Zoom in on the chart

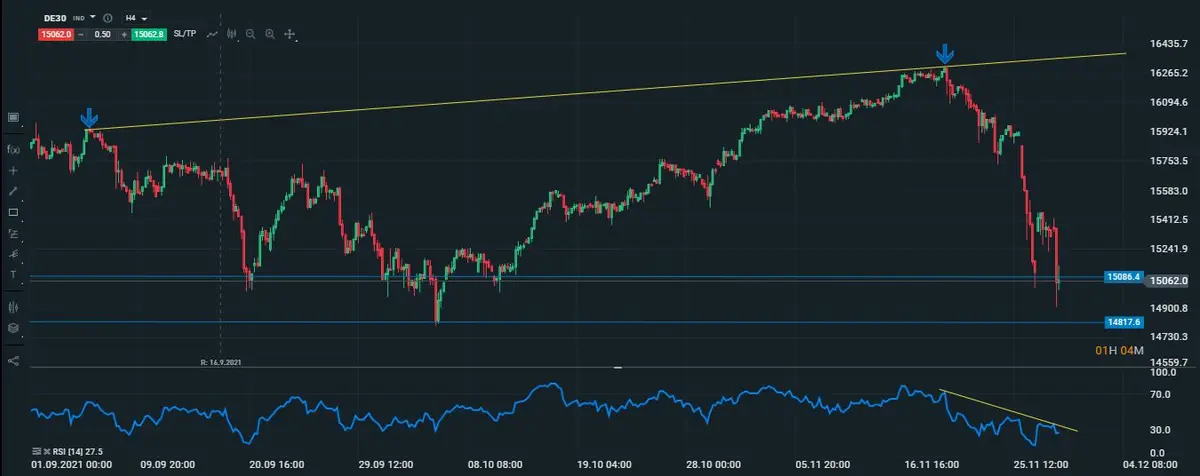click(x=270, y=34)
